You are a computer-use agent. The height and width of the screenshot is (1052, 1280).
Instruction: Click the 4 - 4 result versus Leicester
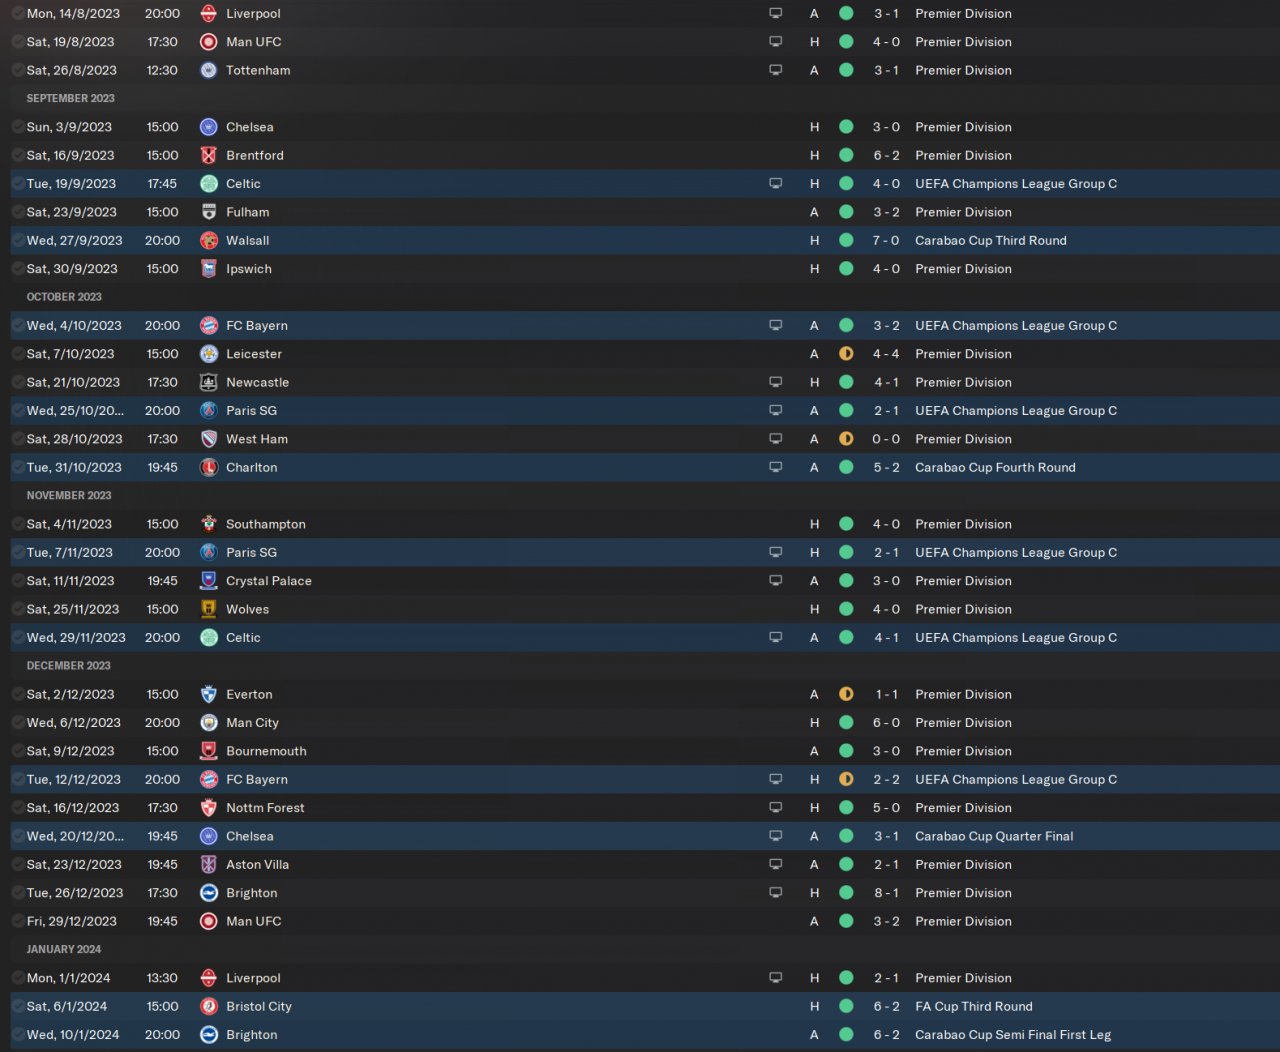886,354
